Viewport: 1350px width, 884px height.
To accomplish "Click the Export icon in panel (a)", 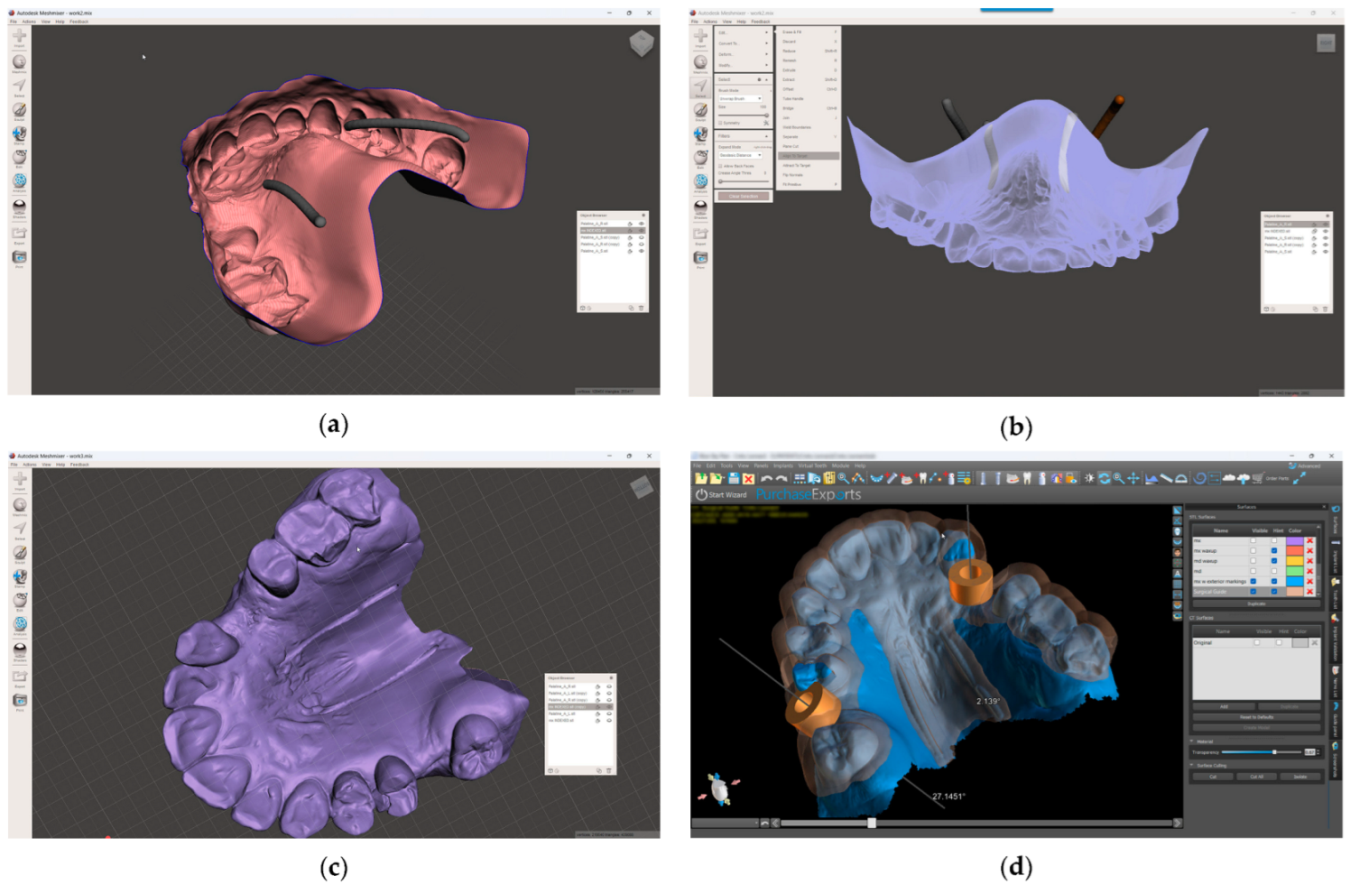I will pos(19,233).
